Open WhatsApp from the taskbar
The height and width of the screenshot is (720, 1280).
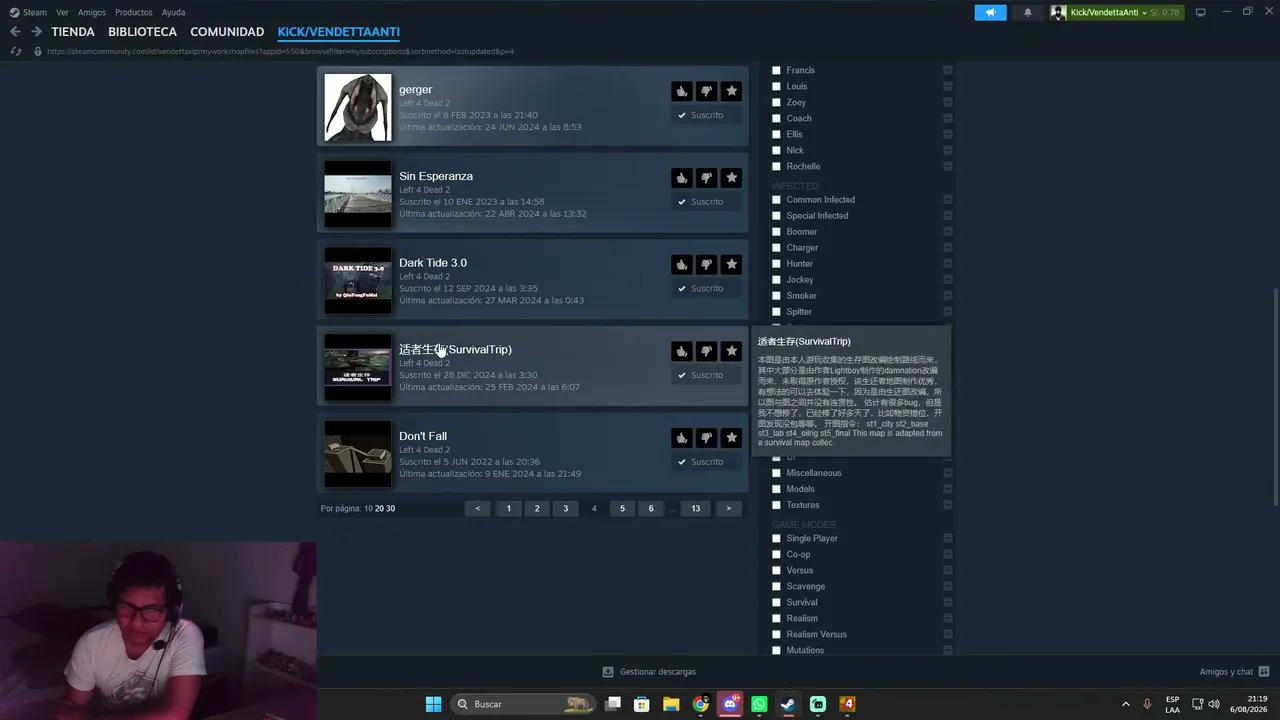click(x=759, y=704)
